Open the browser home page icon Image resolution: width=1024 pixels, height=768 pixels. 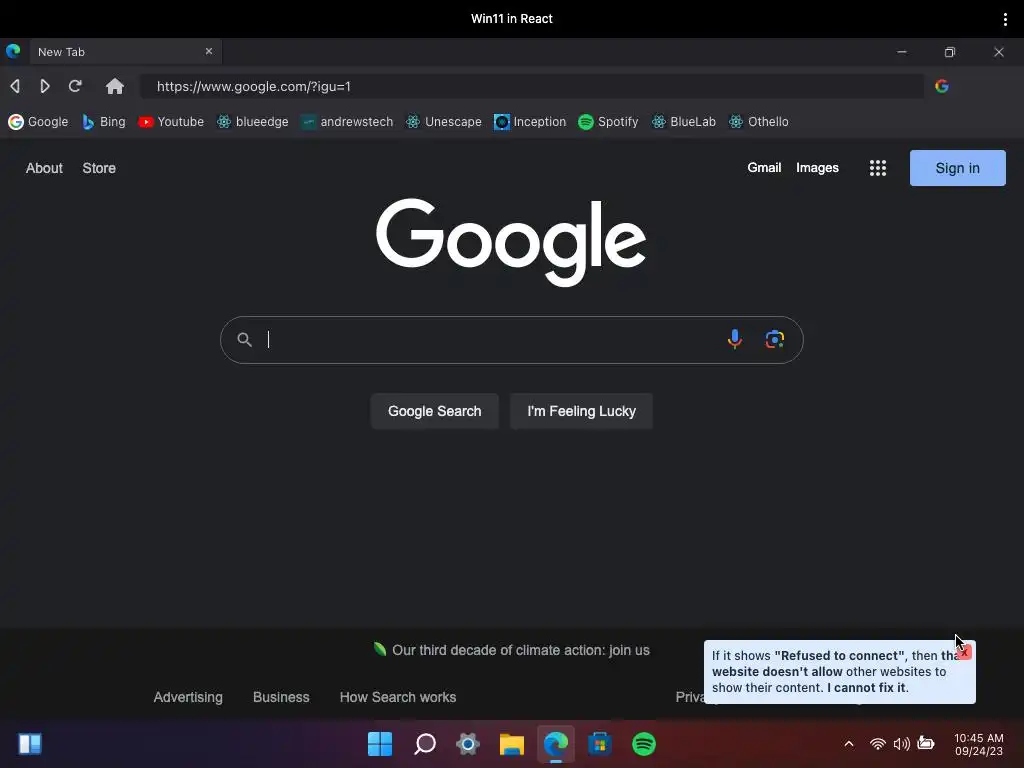115,86
